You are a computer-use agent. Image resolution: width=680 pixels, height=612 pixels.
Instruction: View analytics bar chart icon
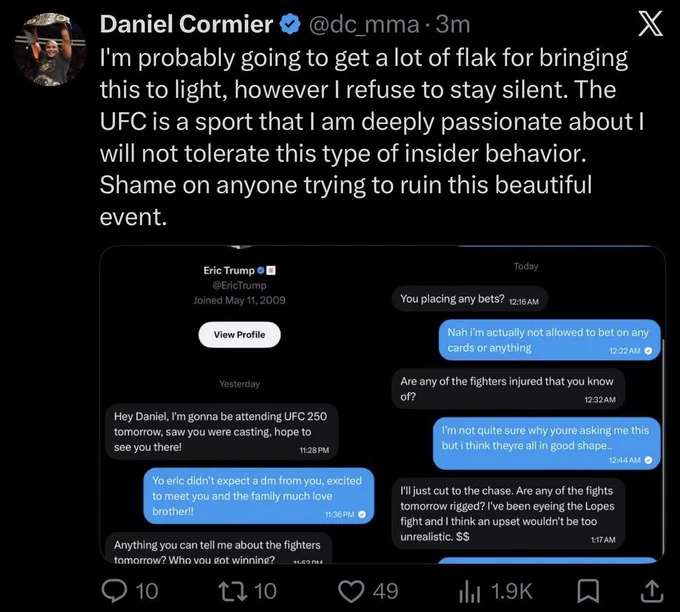point(470,592)
